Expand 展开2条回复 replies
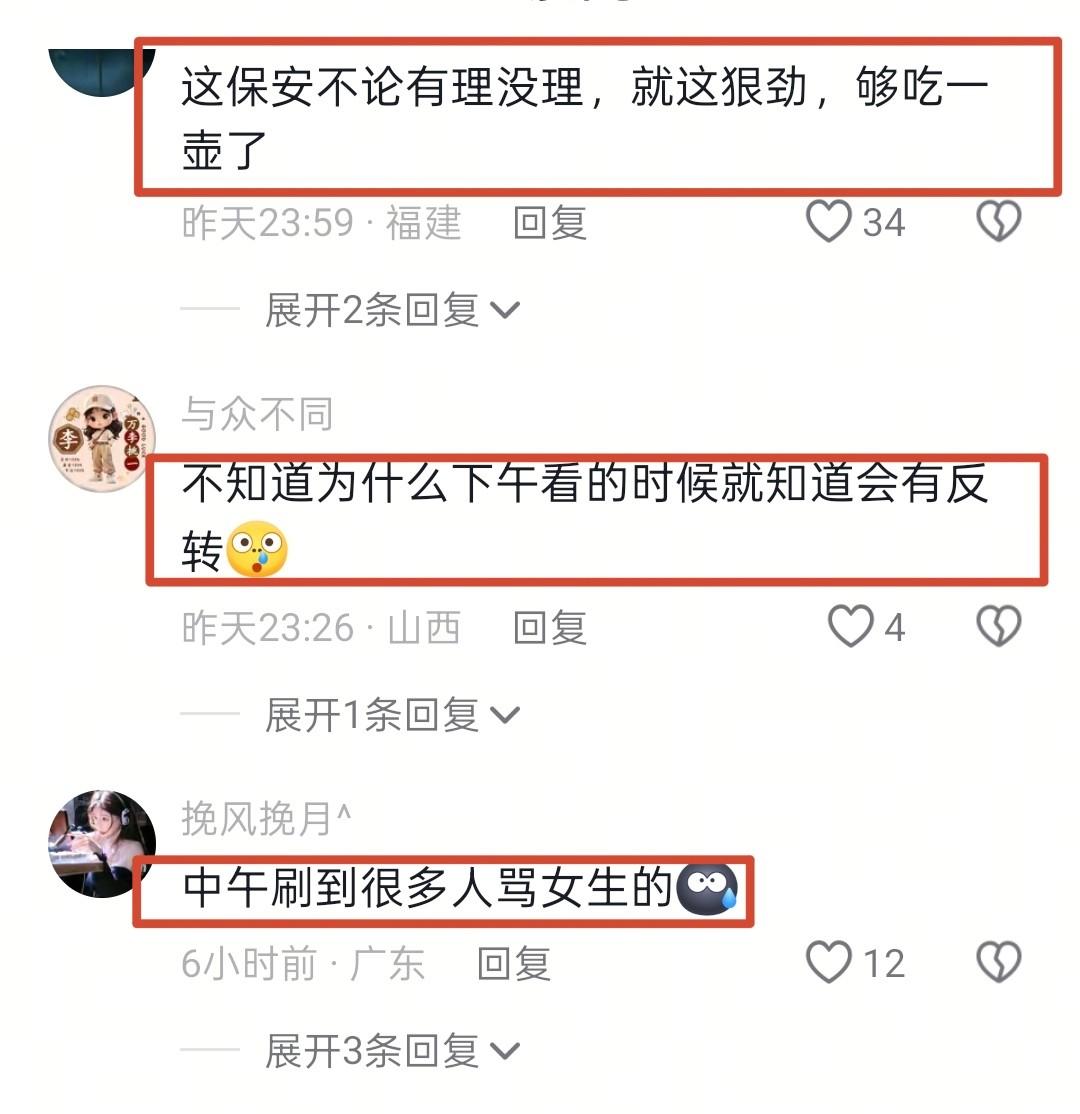 point(392,310)
